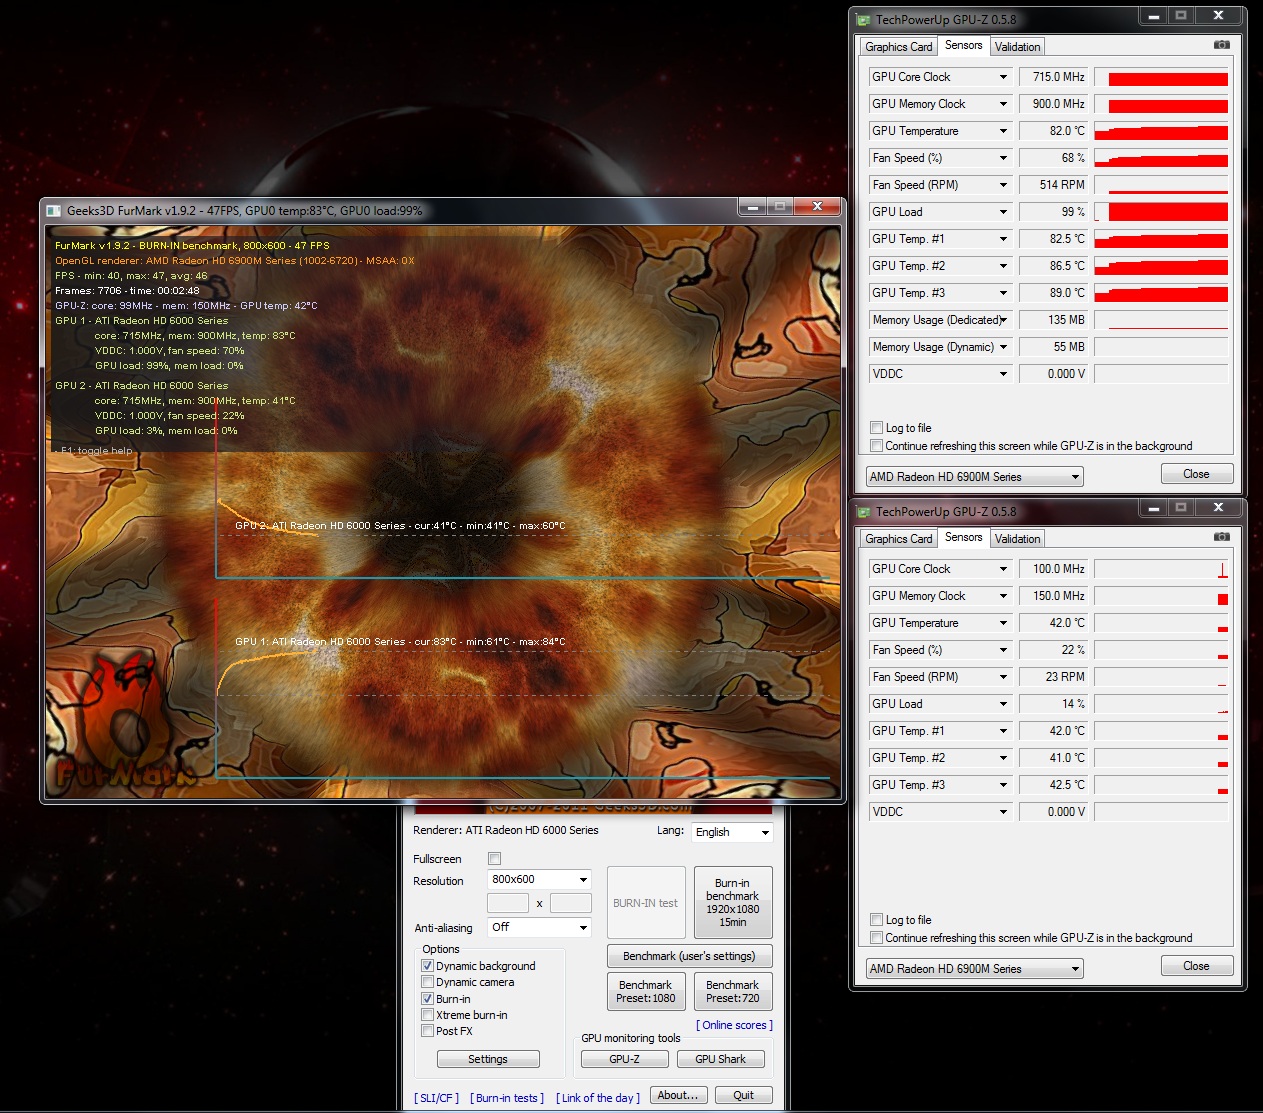1263x1113 pixels.
Task: Click Benchmark (user's settings) button
Action: [x=689, y=956]
